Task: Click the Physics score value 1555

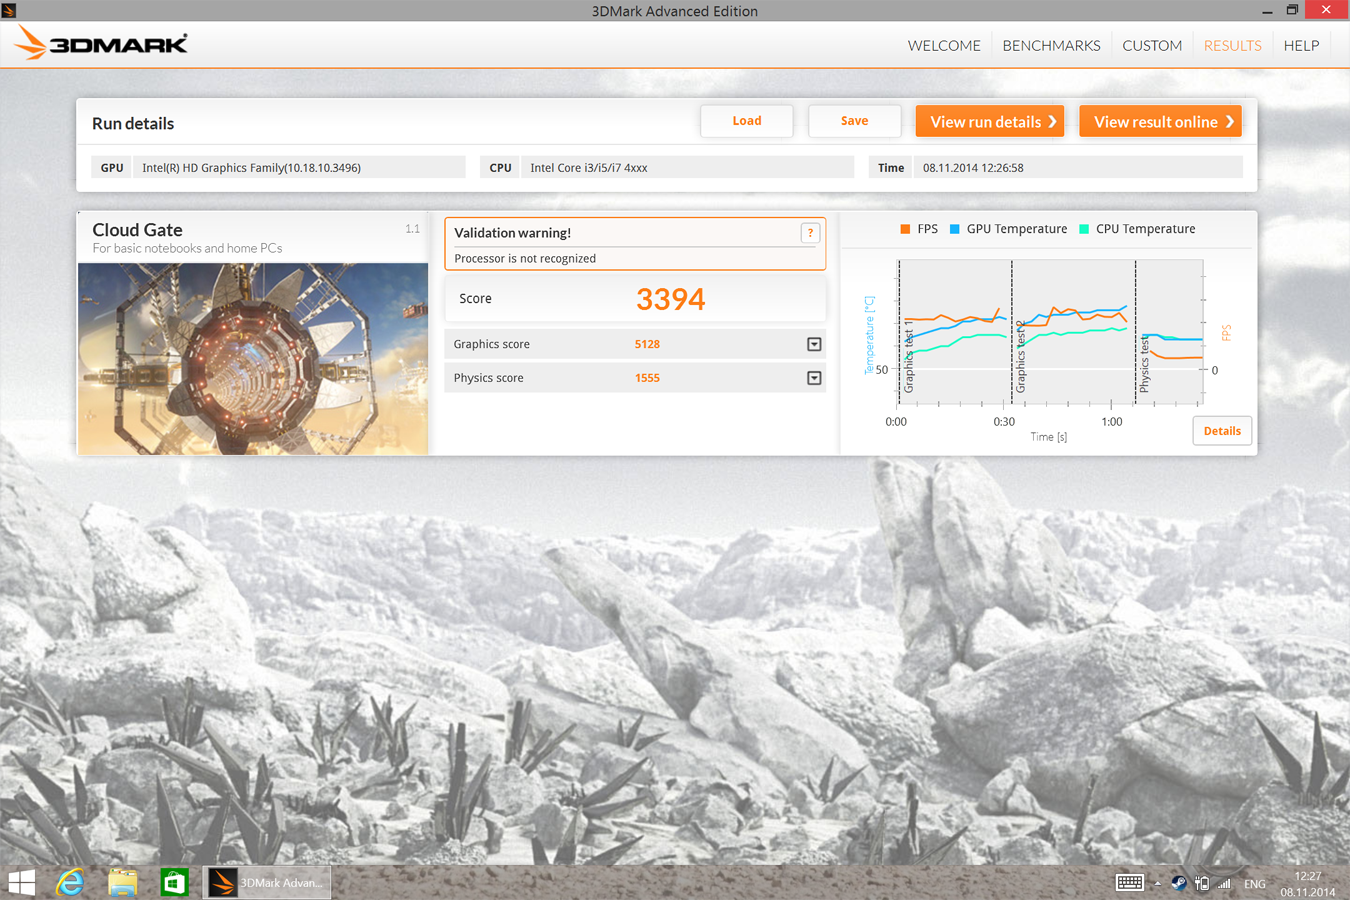Action: [647, 378]
